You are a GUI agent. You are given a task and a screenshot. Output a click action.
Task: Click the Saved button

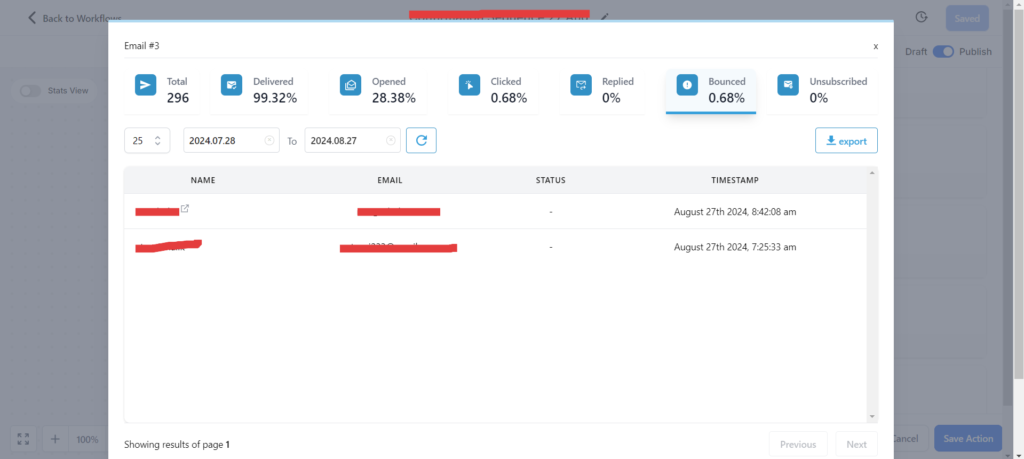pos(967,18)
